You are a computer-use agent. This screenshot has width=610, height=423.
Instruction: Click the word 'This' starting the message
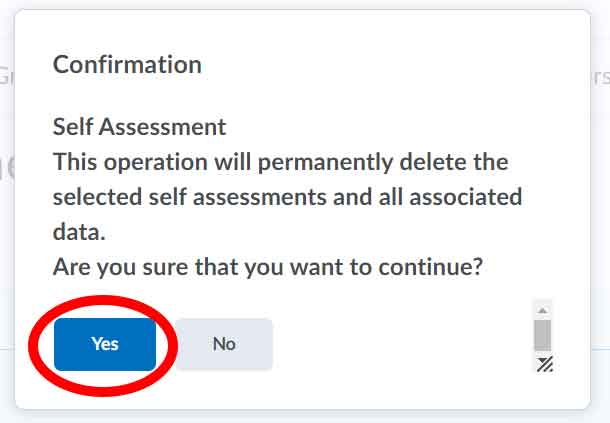coord(75,162)
